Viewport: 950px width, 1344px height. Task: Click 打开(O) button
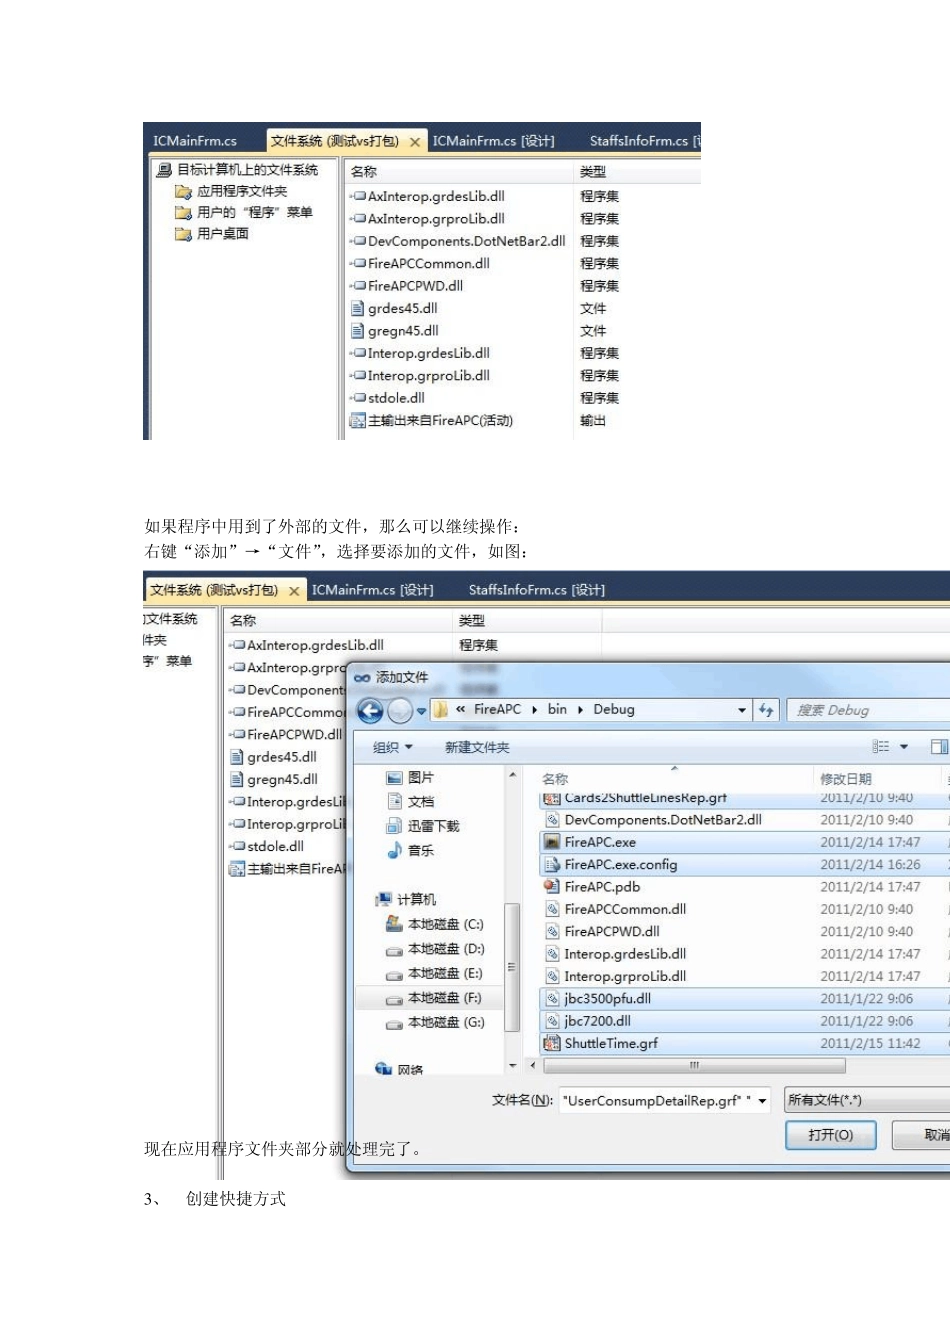(830, 1135)
